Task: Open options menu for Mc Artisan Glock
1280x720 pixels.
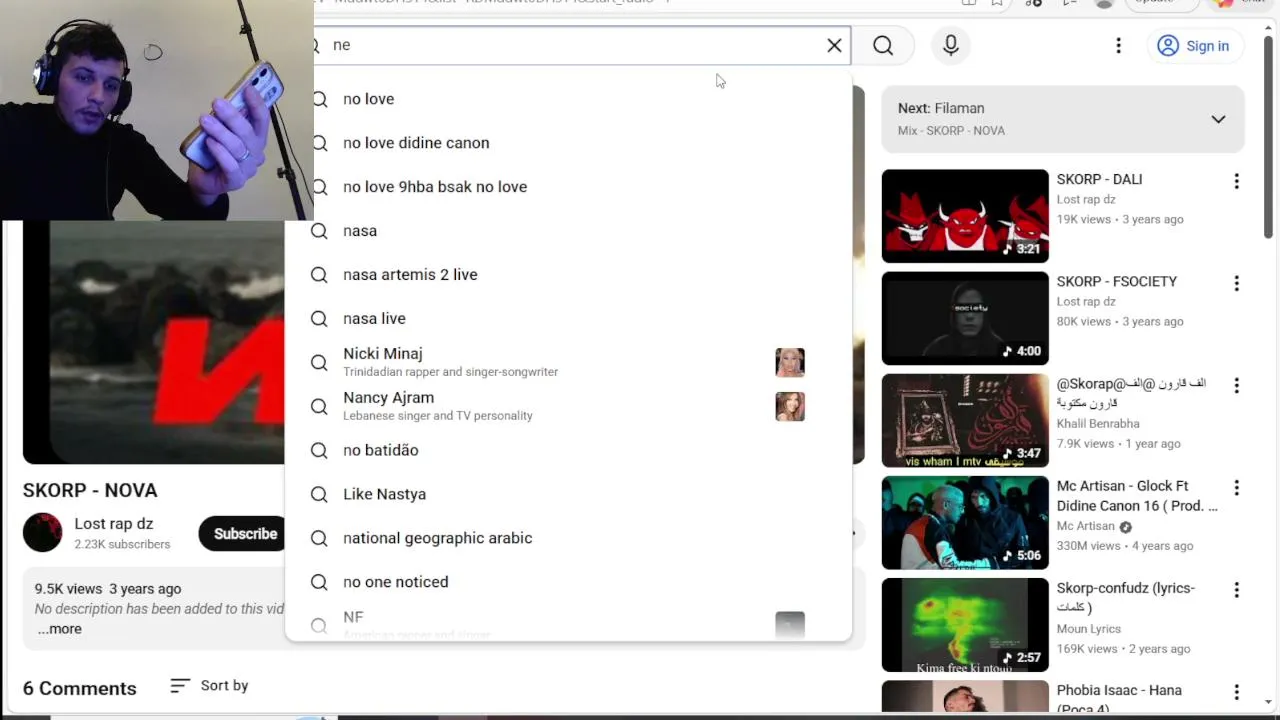Action: point(1236,487)
